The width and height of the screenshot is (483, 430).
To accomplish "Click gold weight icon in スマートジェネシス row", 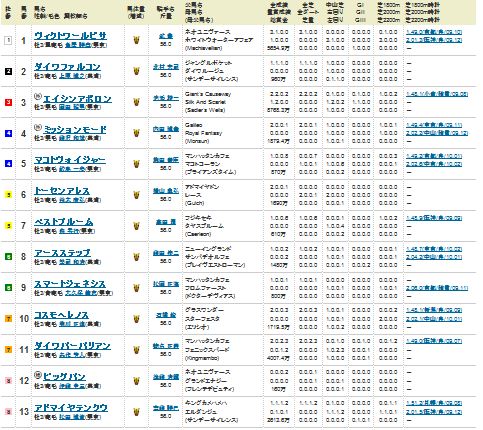I will pyautogui.click(x=136, y=288).
